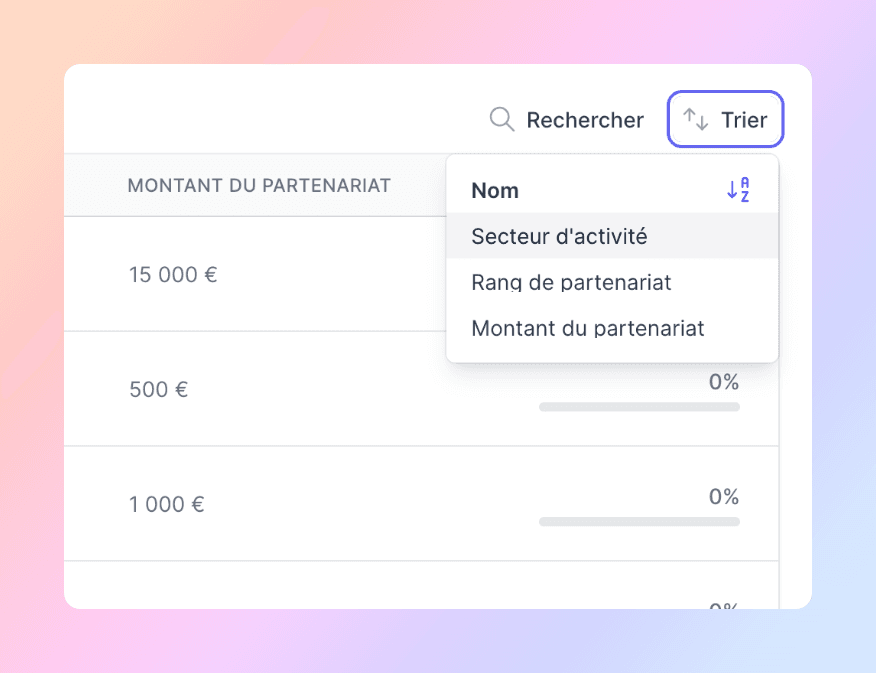Open the 1 000 € partnership row

(421, 503)
